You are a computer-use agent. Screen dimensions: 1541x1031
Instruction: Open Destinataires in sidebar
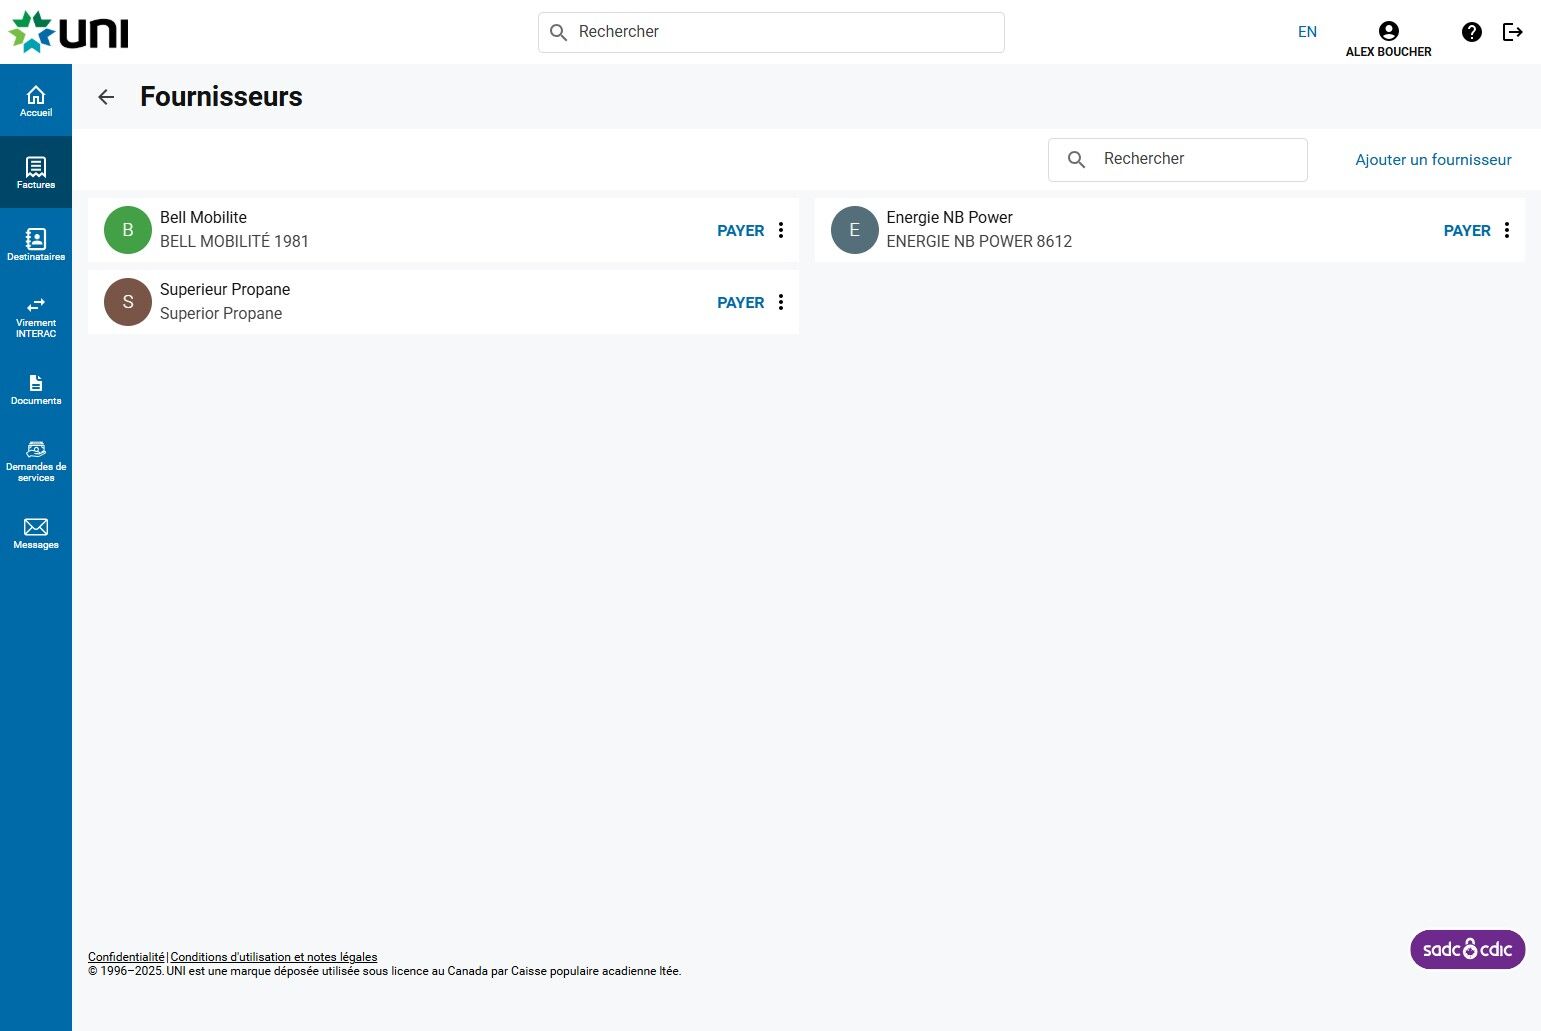pos(36,244)
